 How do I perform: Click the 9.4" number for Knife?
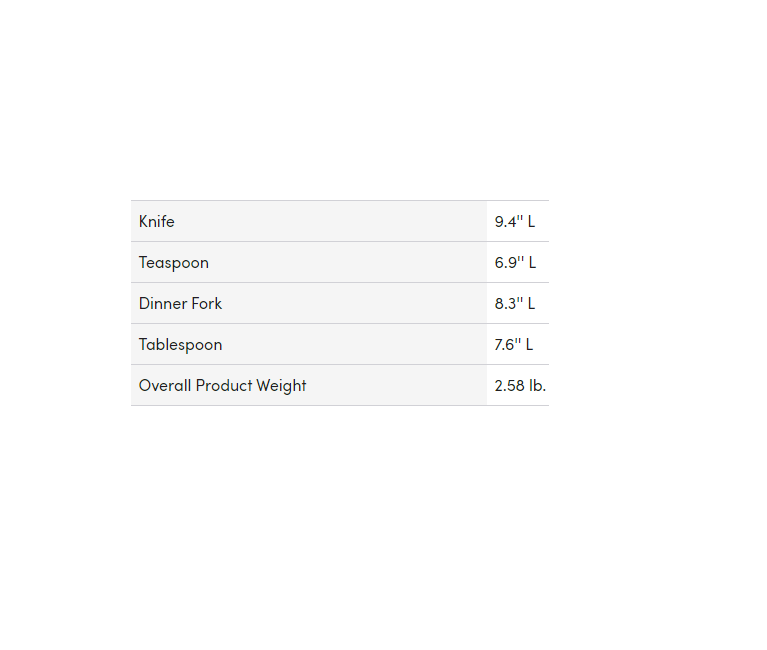[x=508, y=221]
